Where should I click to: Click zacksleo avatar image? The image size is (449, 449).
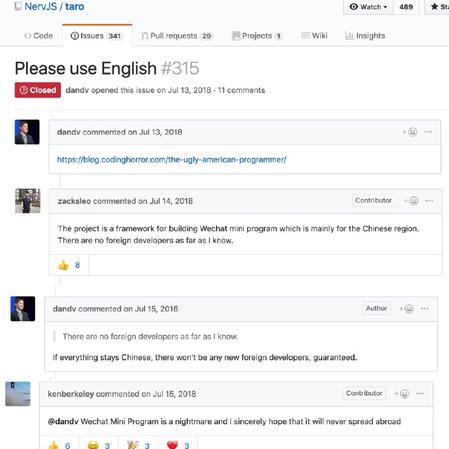(28, 201)
